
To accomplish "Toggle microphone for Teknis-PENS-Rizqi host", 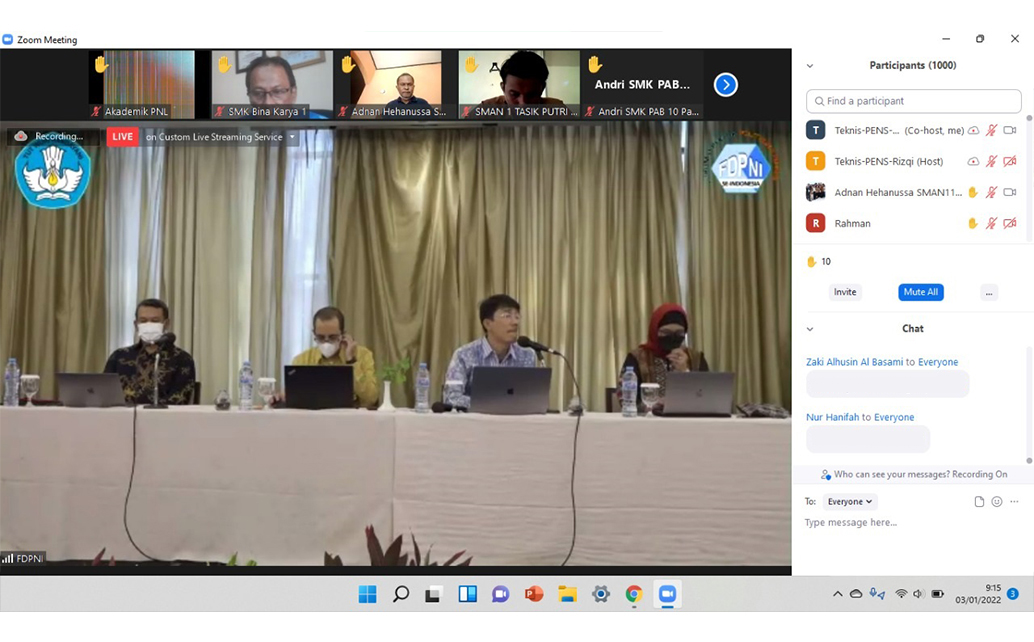I will pyautogui.click(x=991, y=161).
